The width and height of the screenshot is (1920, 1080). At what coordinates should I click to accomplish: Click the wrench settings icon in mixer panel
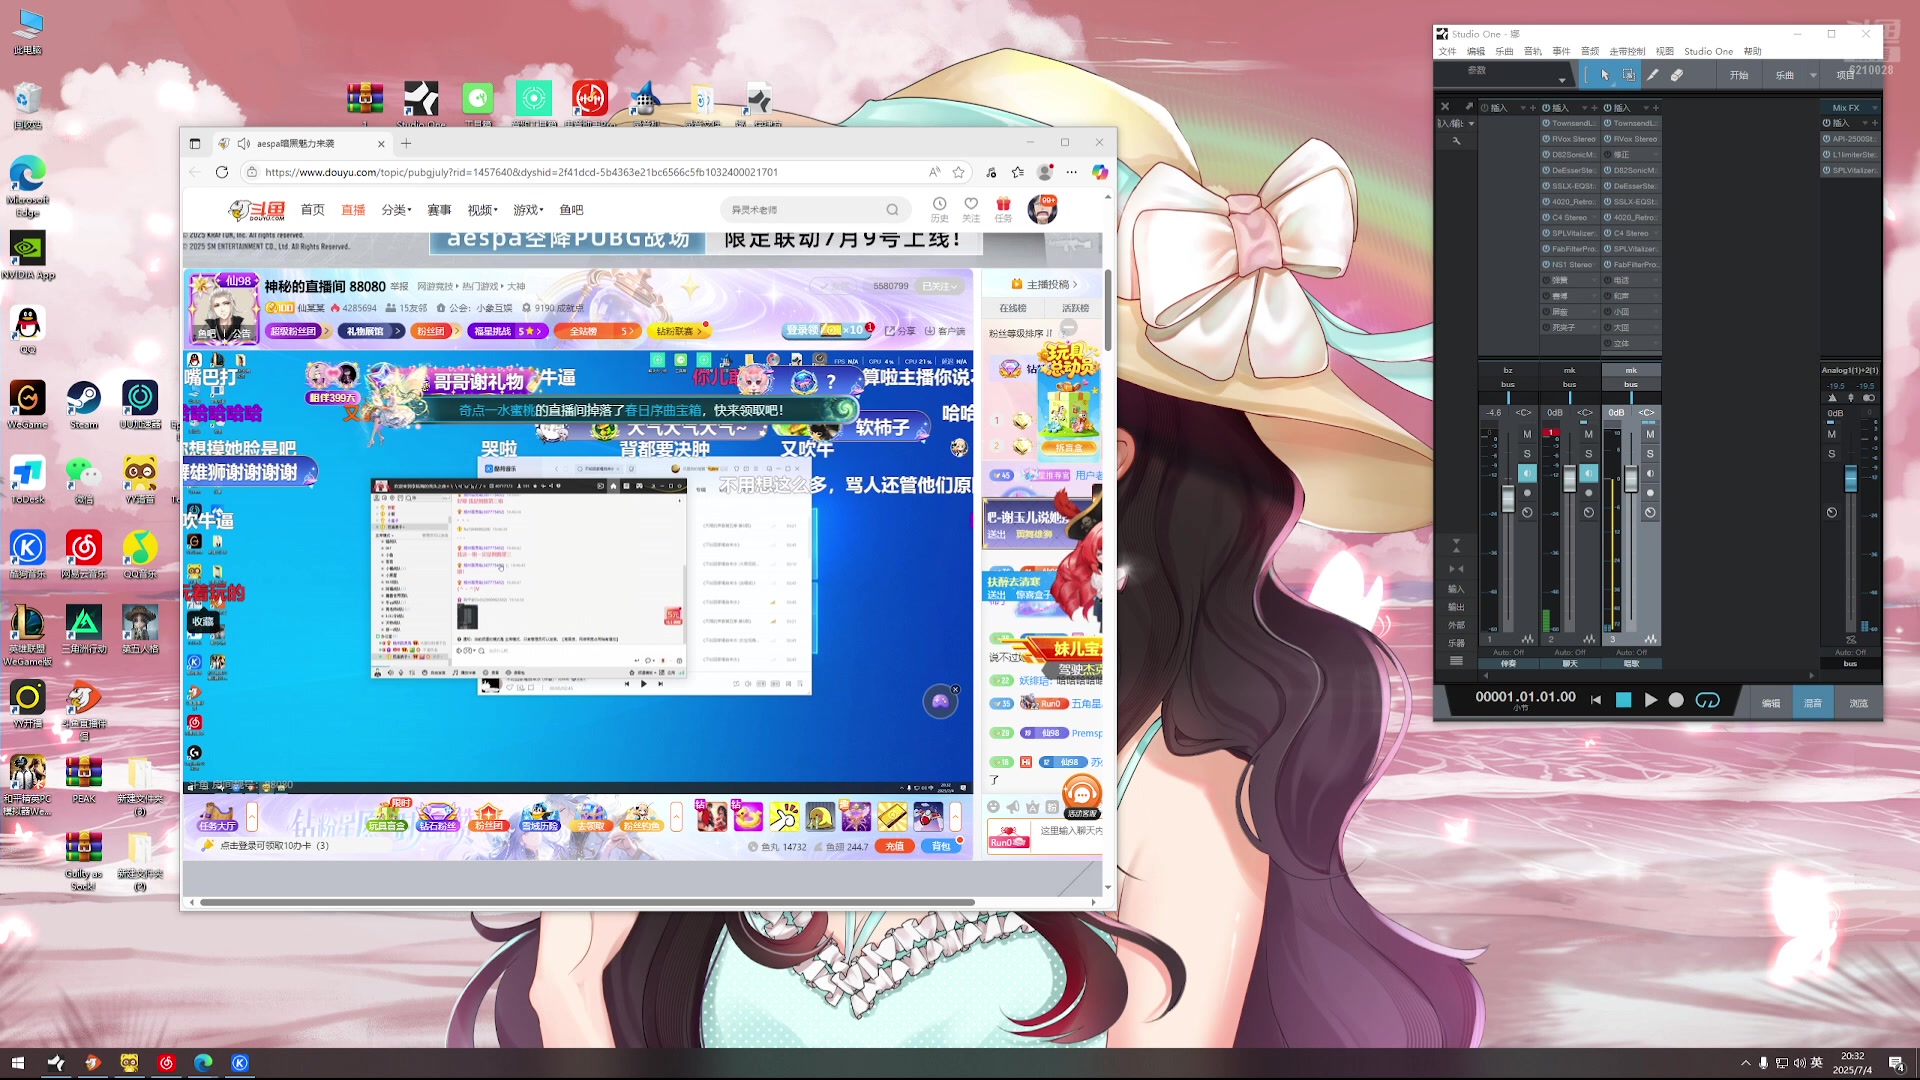coord(1456,141)
